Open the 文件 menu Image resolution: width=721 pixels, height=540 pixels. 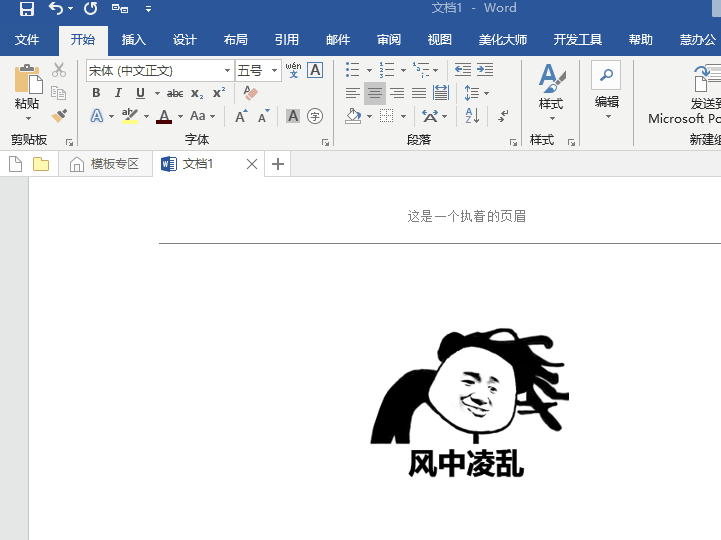coord(27,40)
